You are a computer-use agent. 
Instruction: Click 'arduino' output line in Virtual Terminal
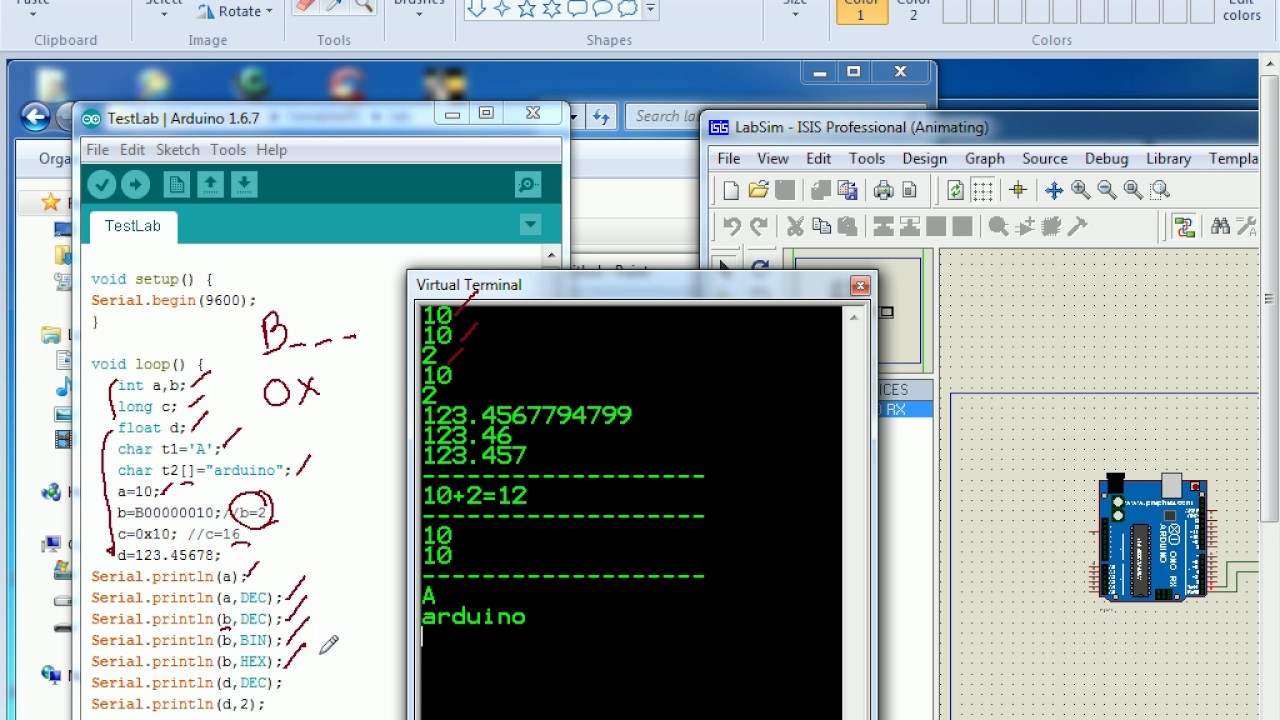click(474, 617)
